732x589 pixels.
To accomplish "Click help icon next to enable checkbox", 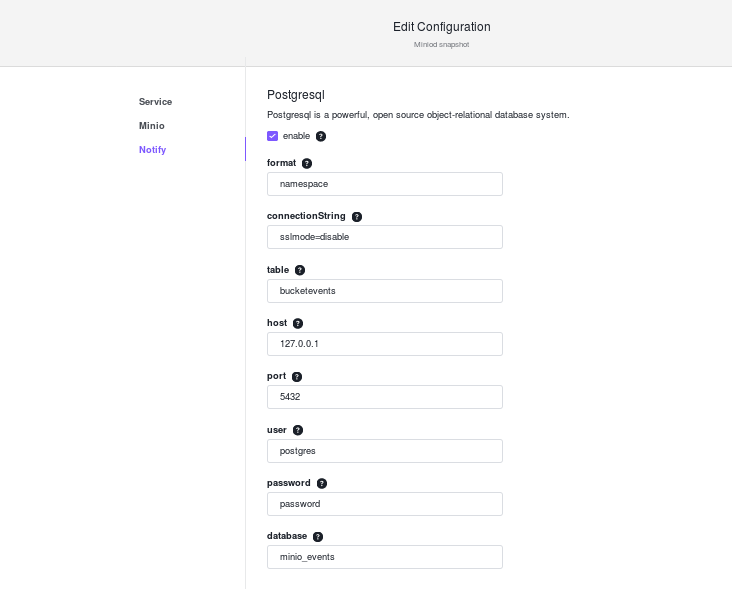I will (x=321, y=136).
